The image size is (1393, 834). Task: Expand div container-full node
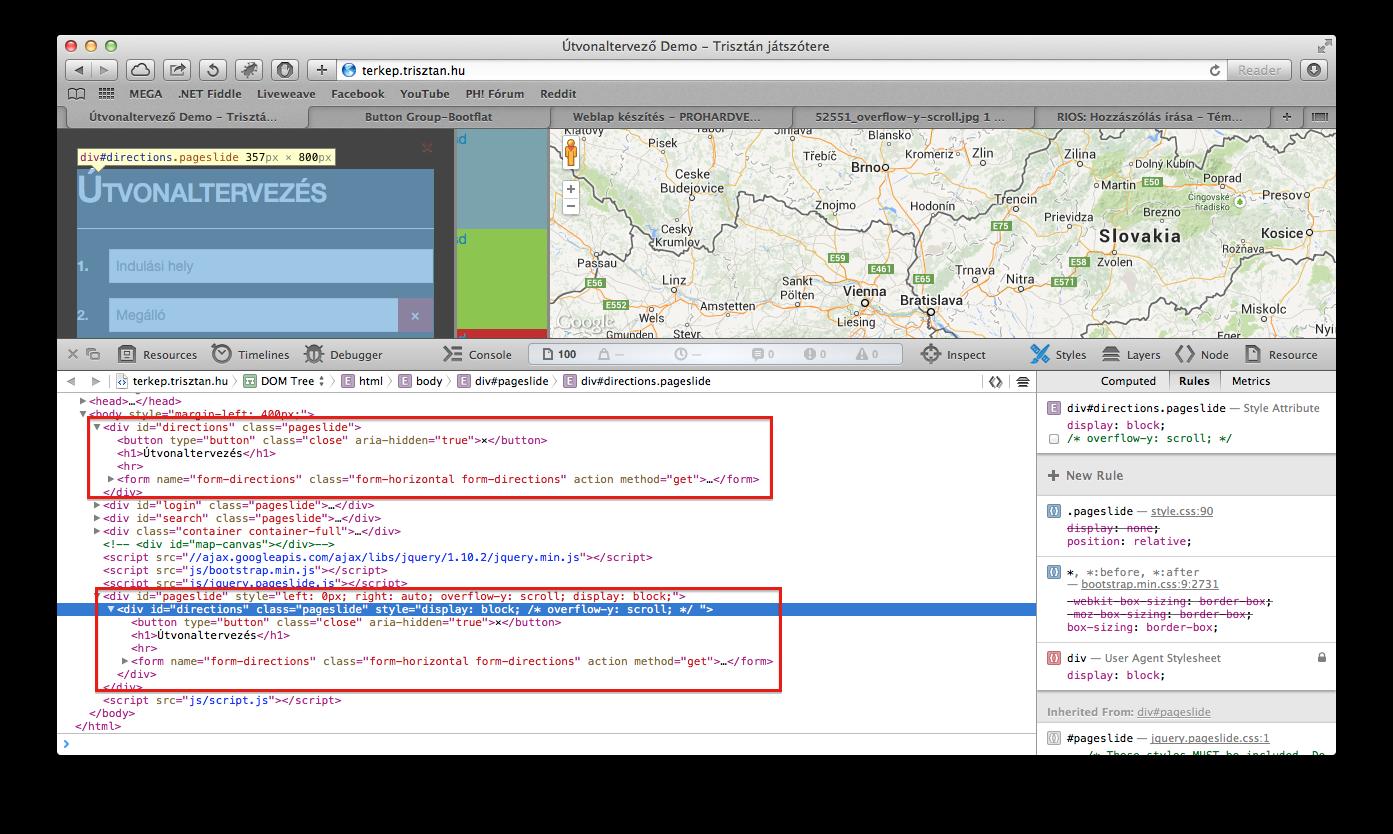97,531
